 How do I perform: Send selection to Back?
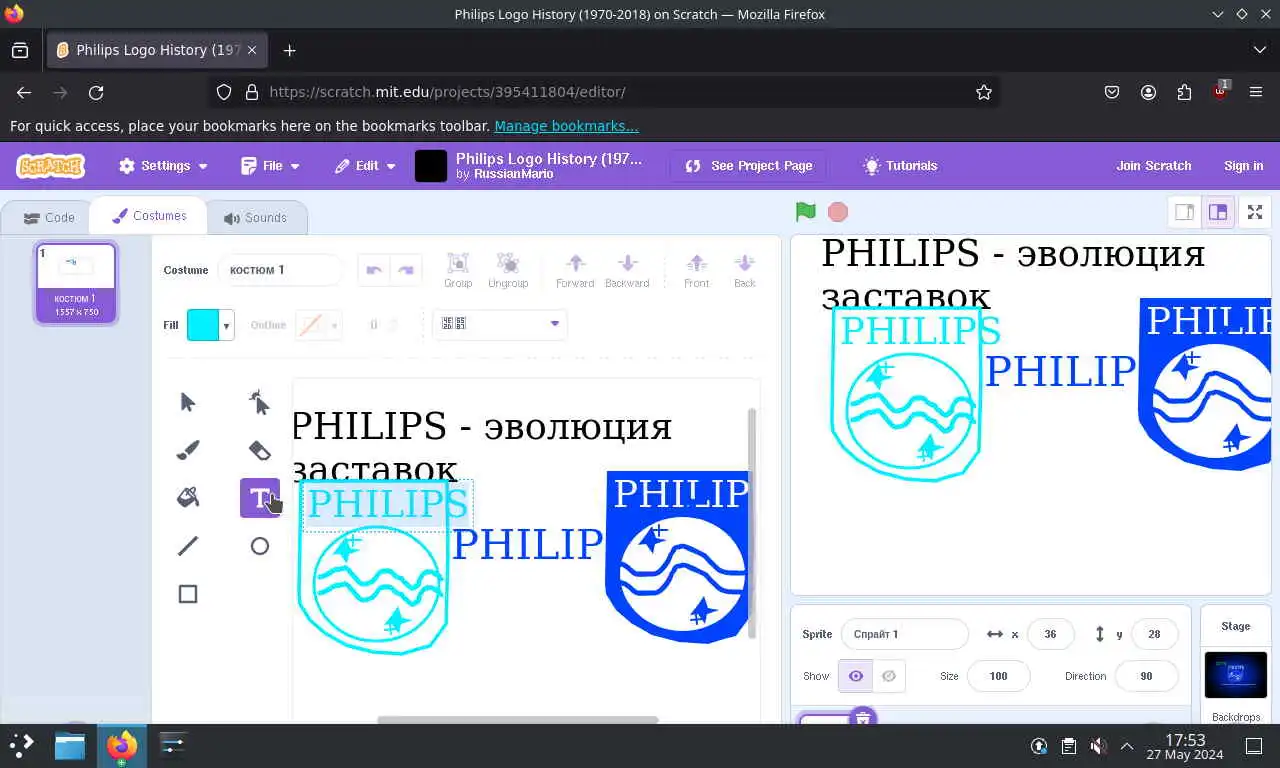(x=744, y=270)
